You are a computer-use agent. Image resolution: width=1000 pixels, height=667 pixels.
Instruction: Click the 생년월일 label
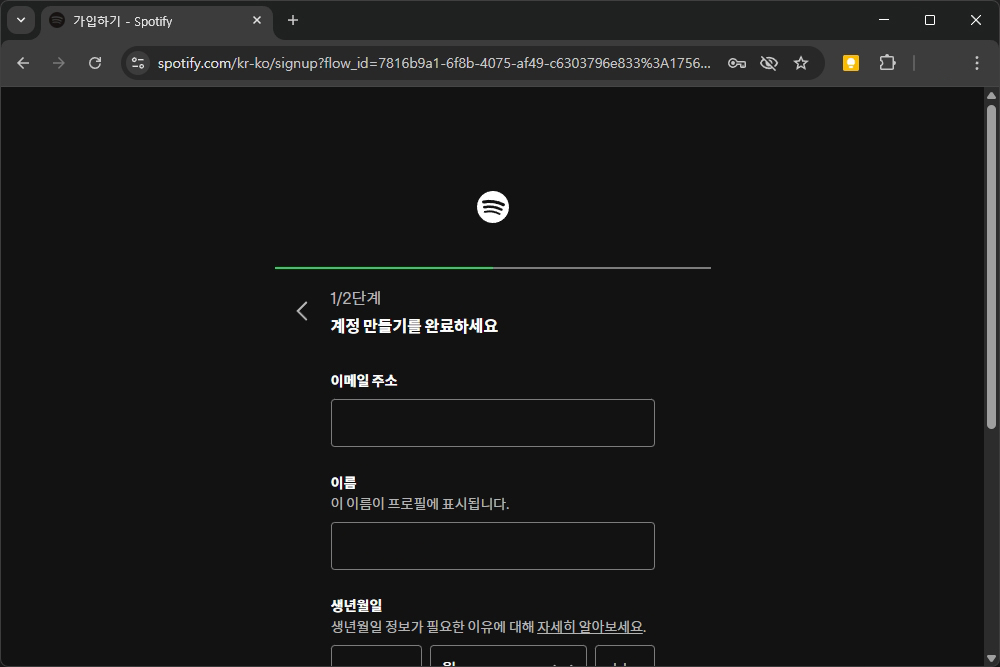356,606
